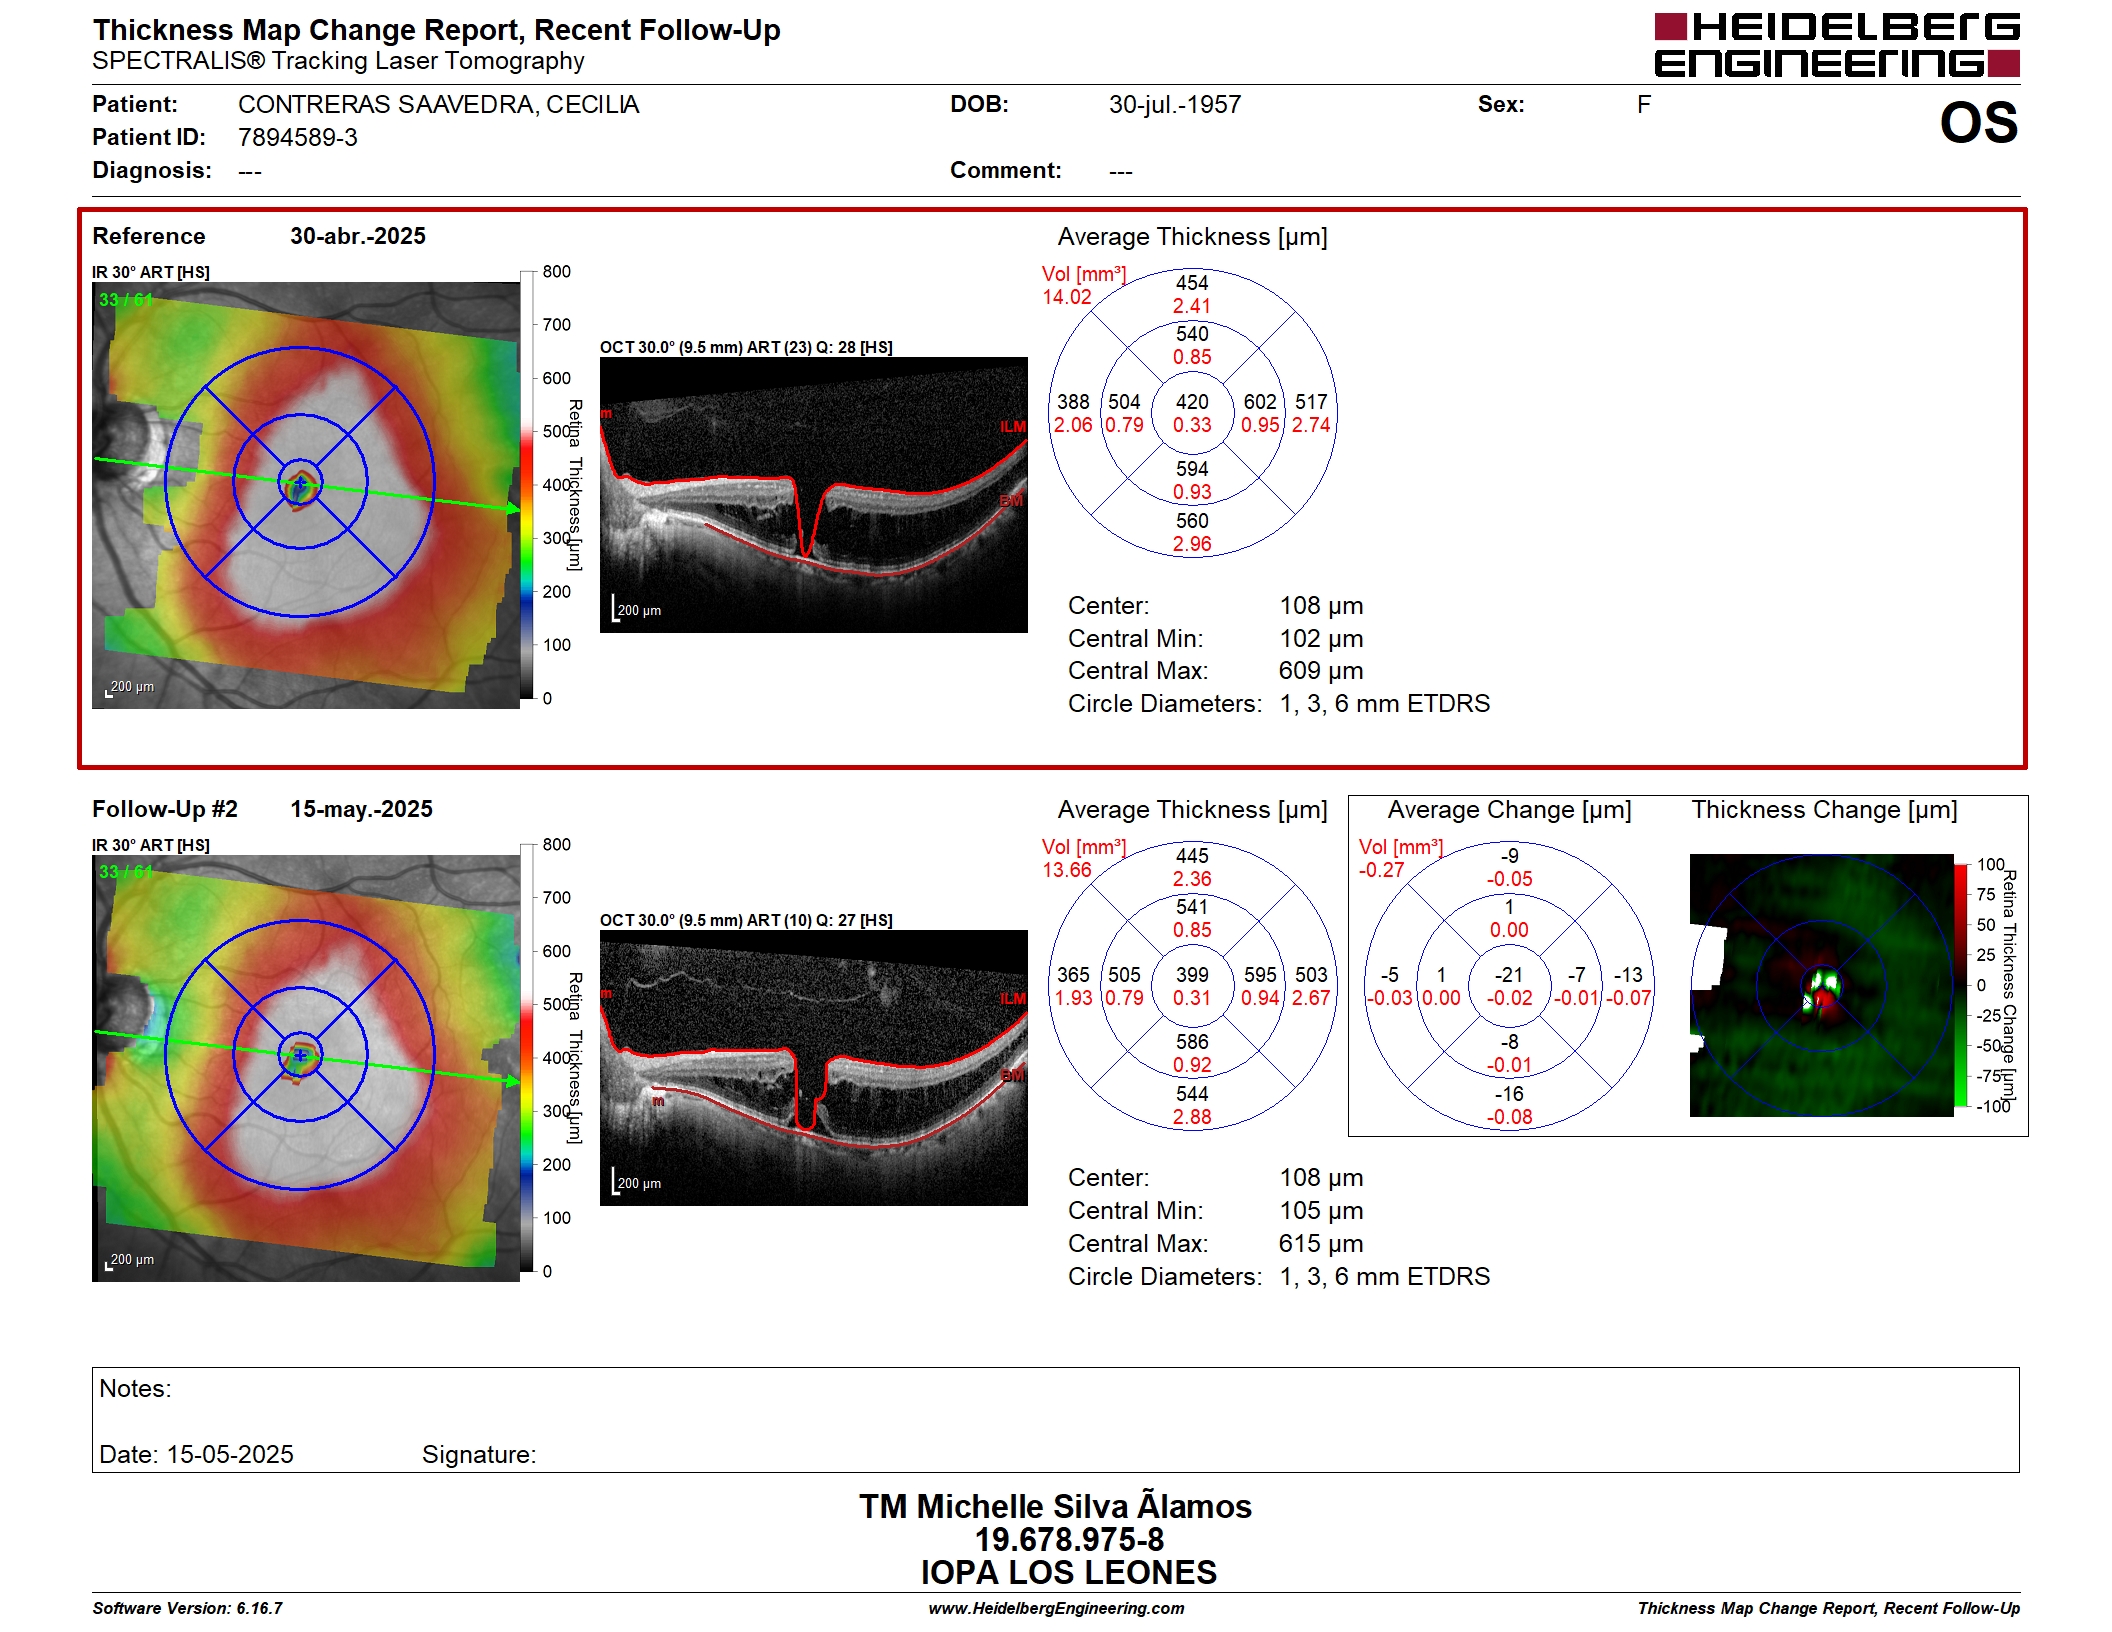2112x1632 pixels.
Task: Select Reference ETDRS value 594
Action: (x=1192, y=469)
